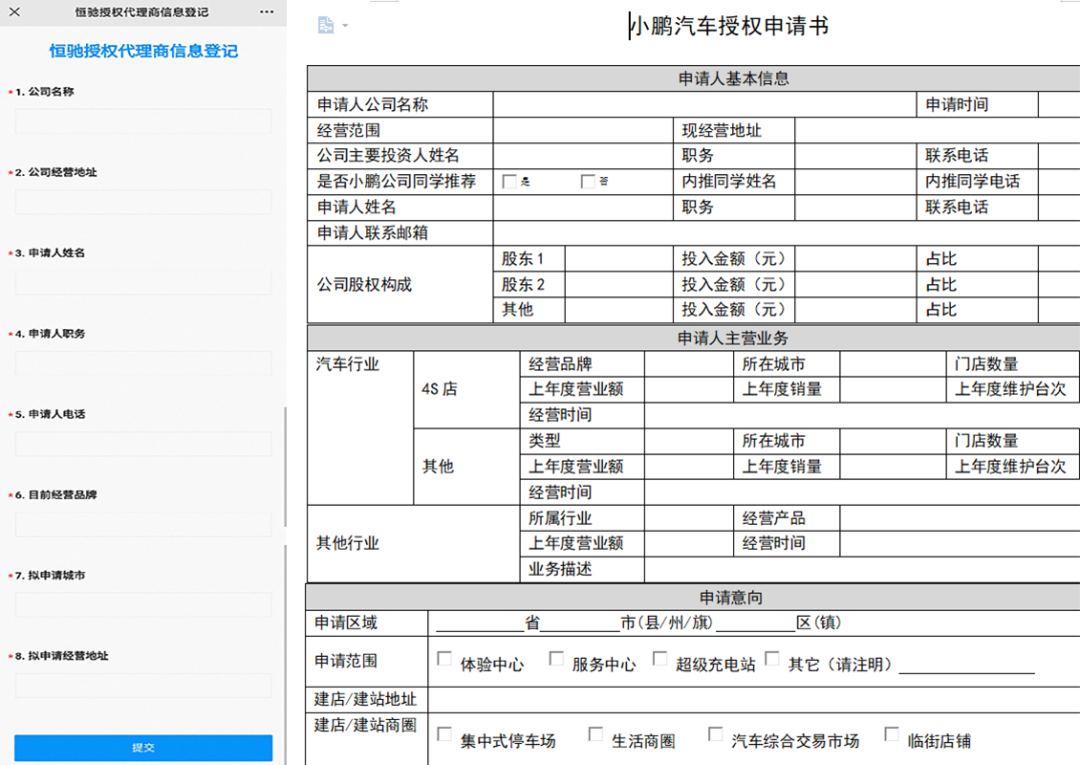Screen dimensions: 1080x765
Task: Check the 生活商圈 box
Action: [x=596, y=732]
